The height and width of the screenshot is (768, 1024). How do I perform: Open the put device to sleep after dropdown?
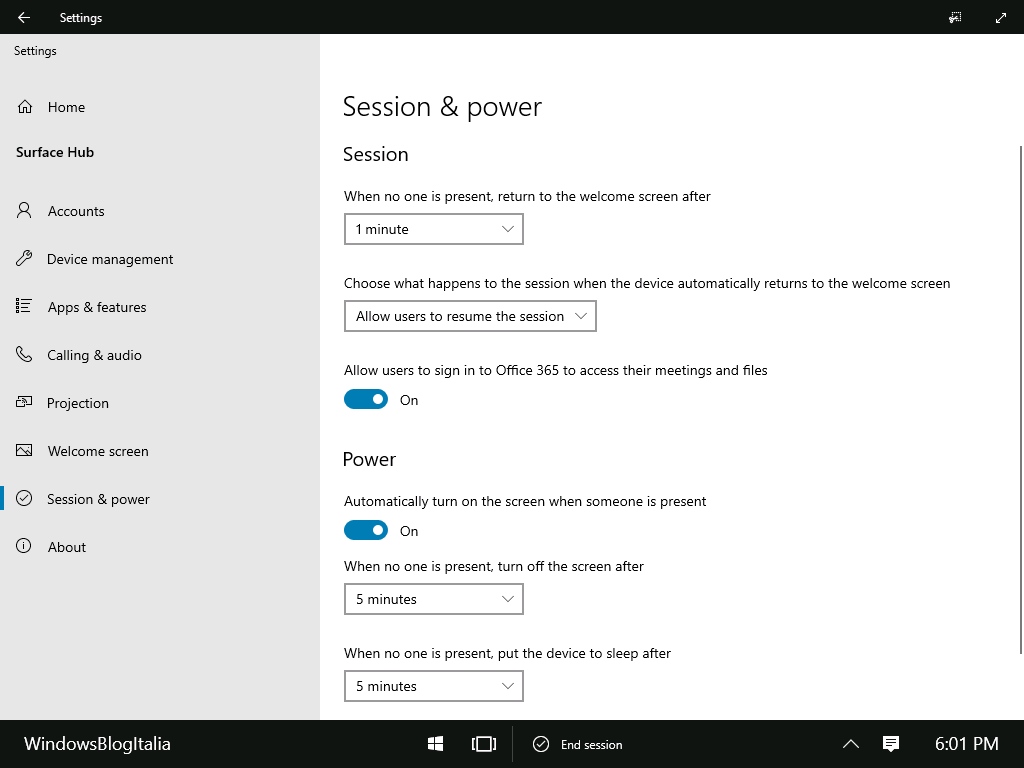point(434,686)
